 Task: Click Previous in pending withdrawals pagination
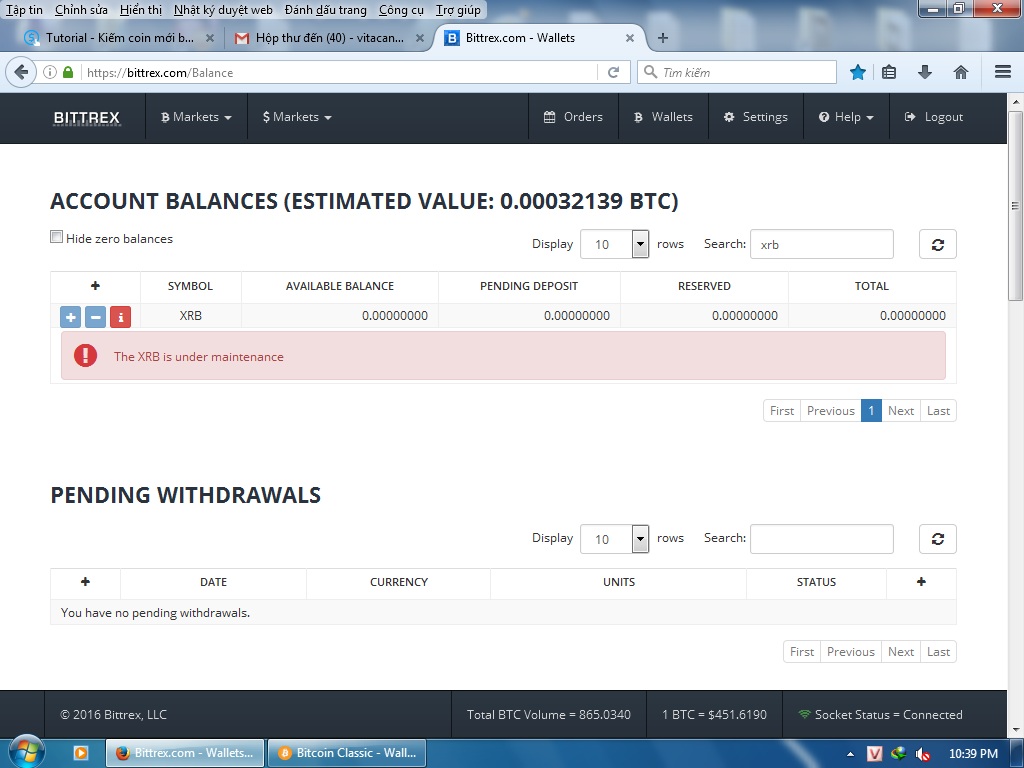850,652
